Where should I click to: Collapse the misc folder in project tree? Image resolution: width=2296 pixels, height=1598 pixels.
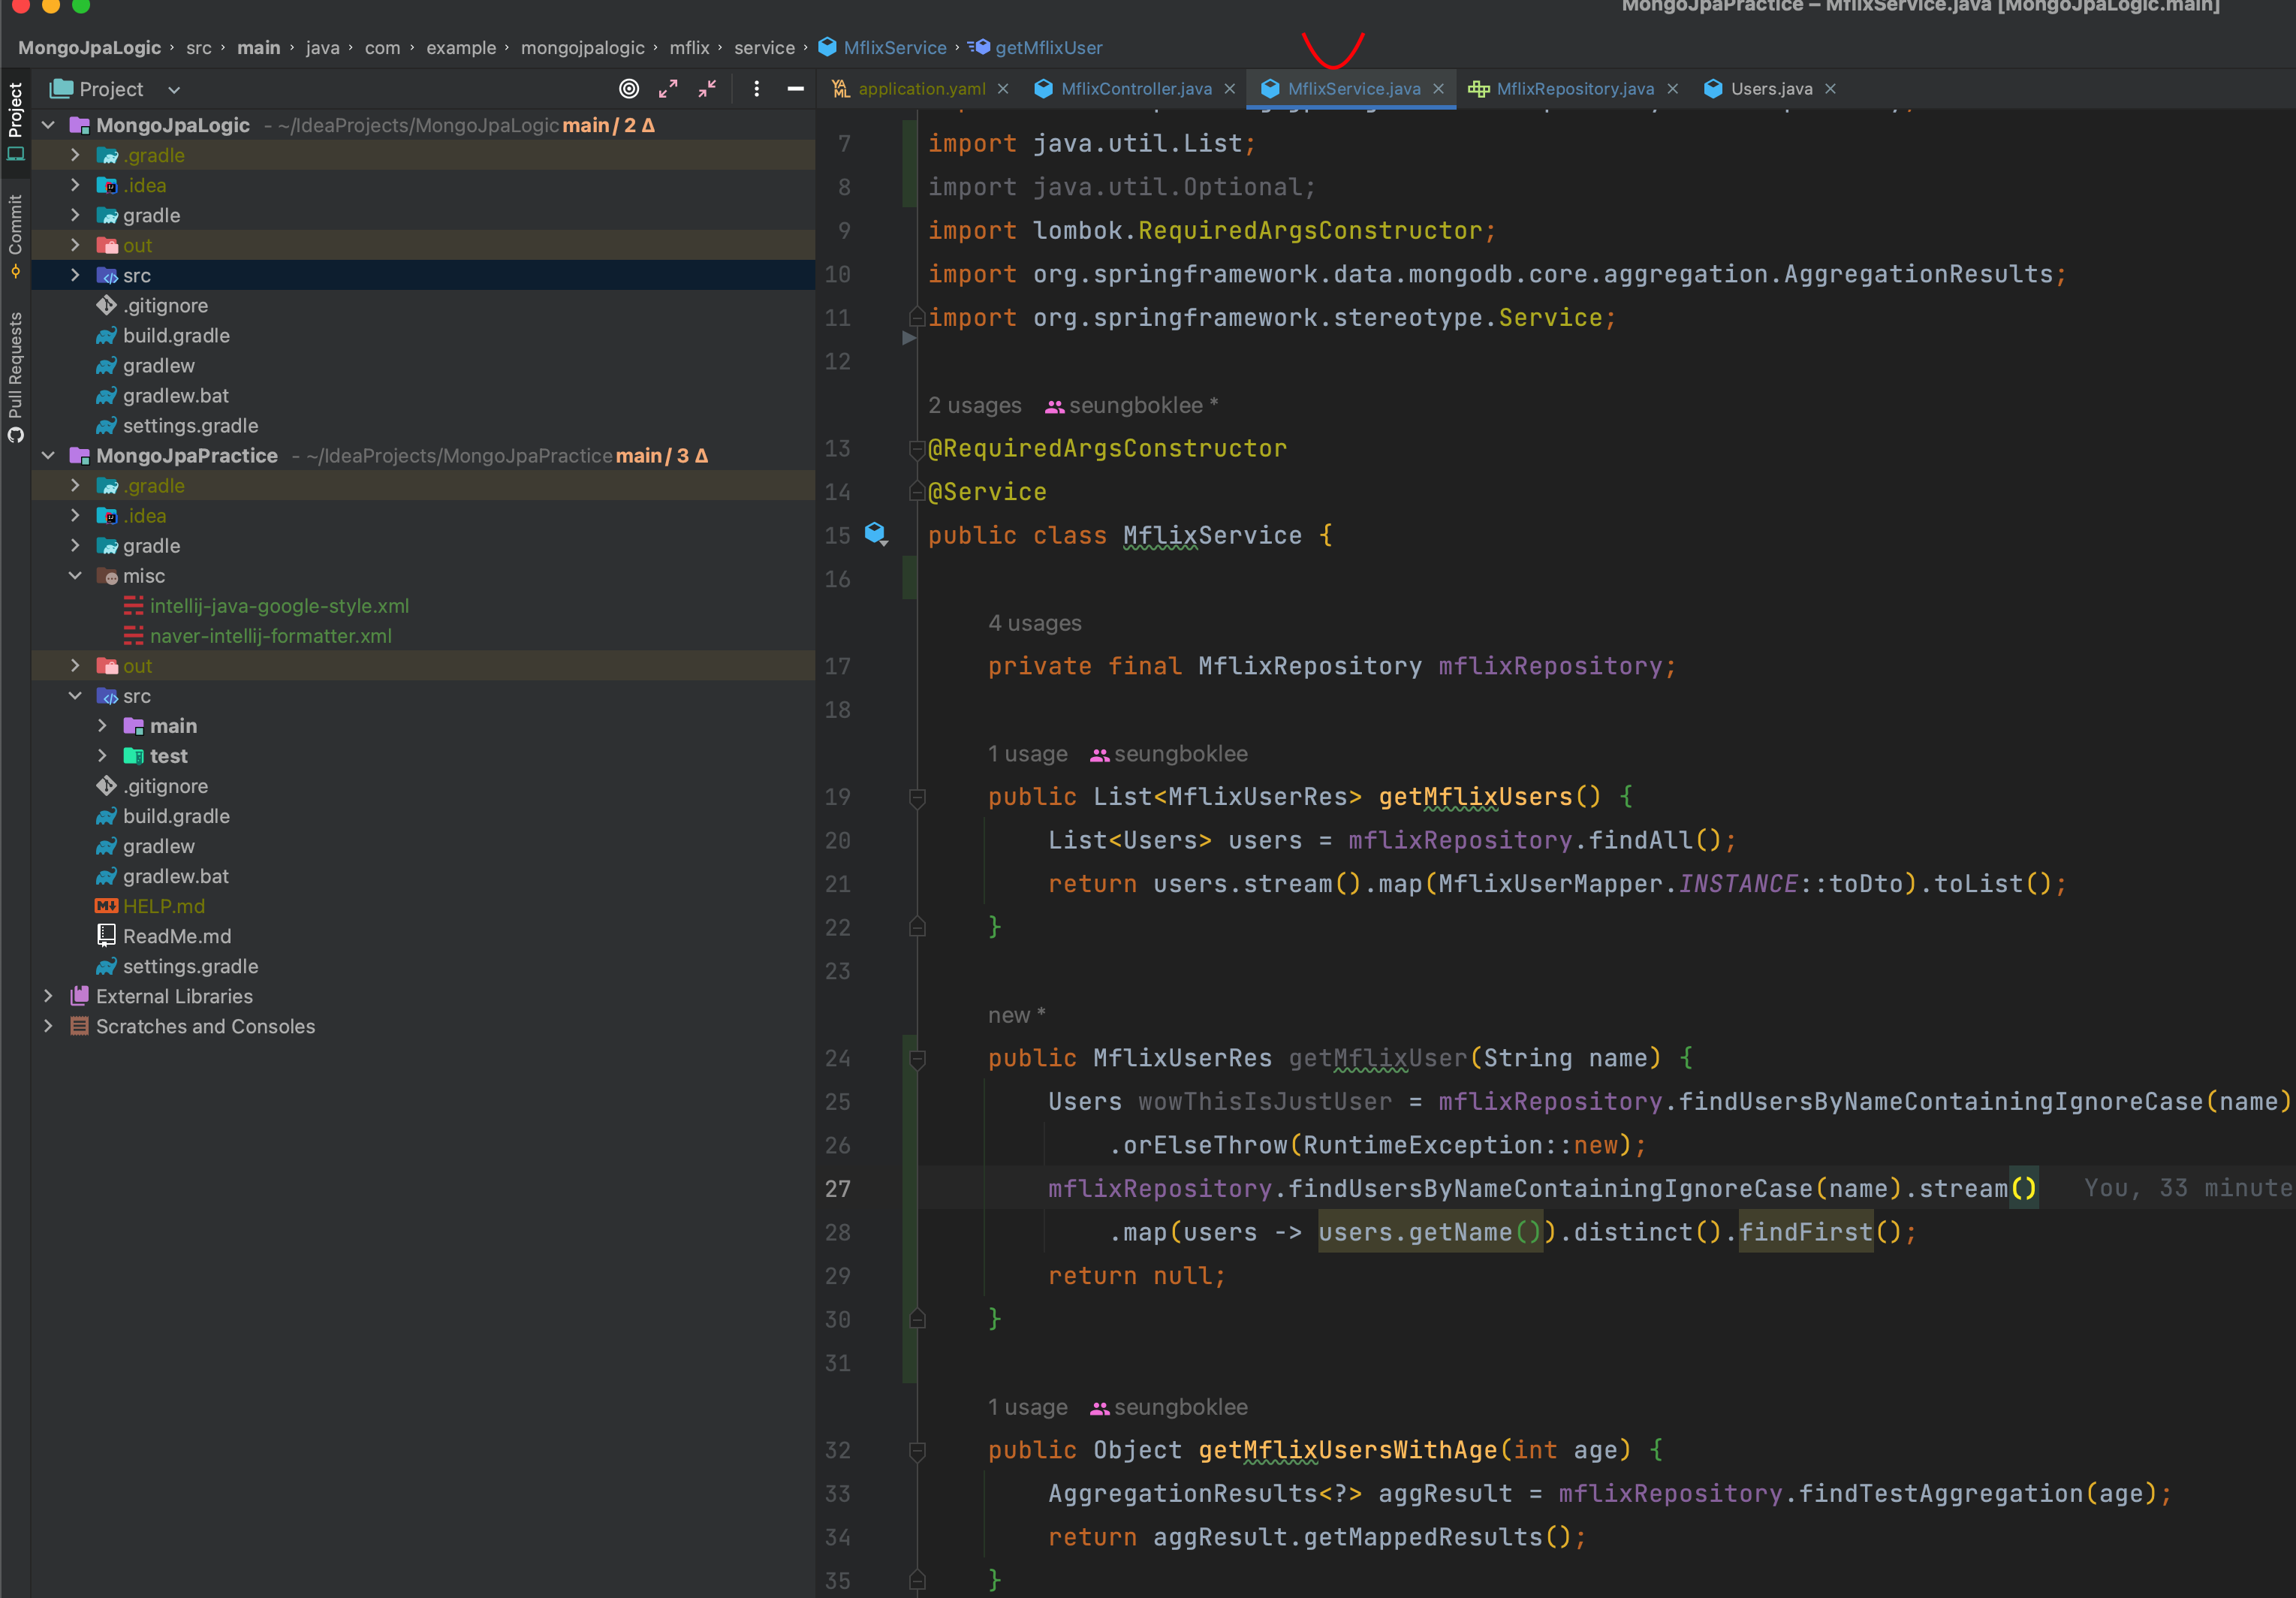pyautogui.click(x=75, y=576)
